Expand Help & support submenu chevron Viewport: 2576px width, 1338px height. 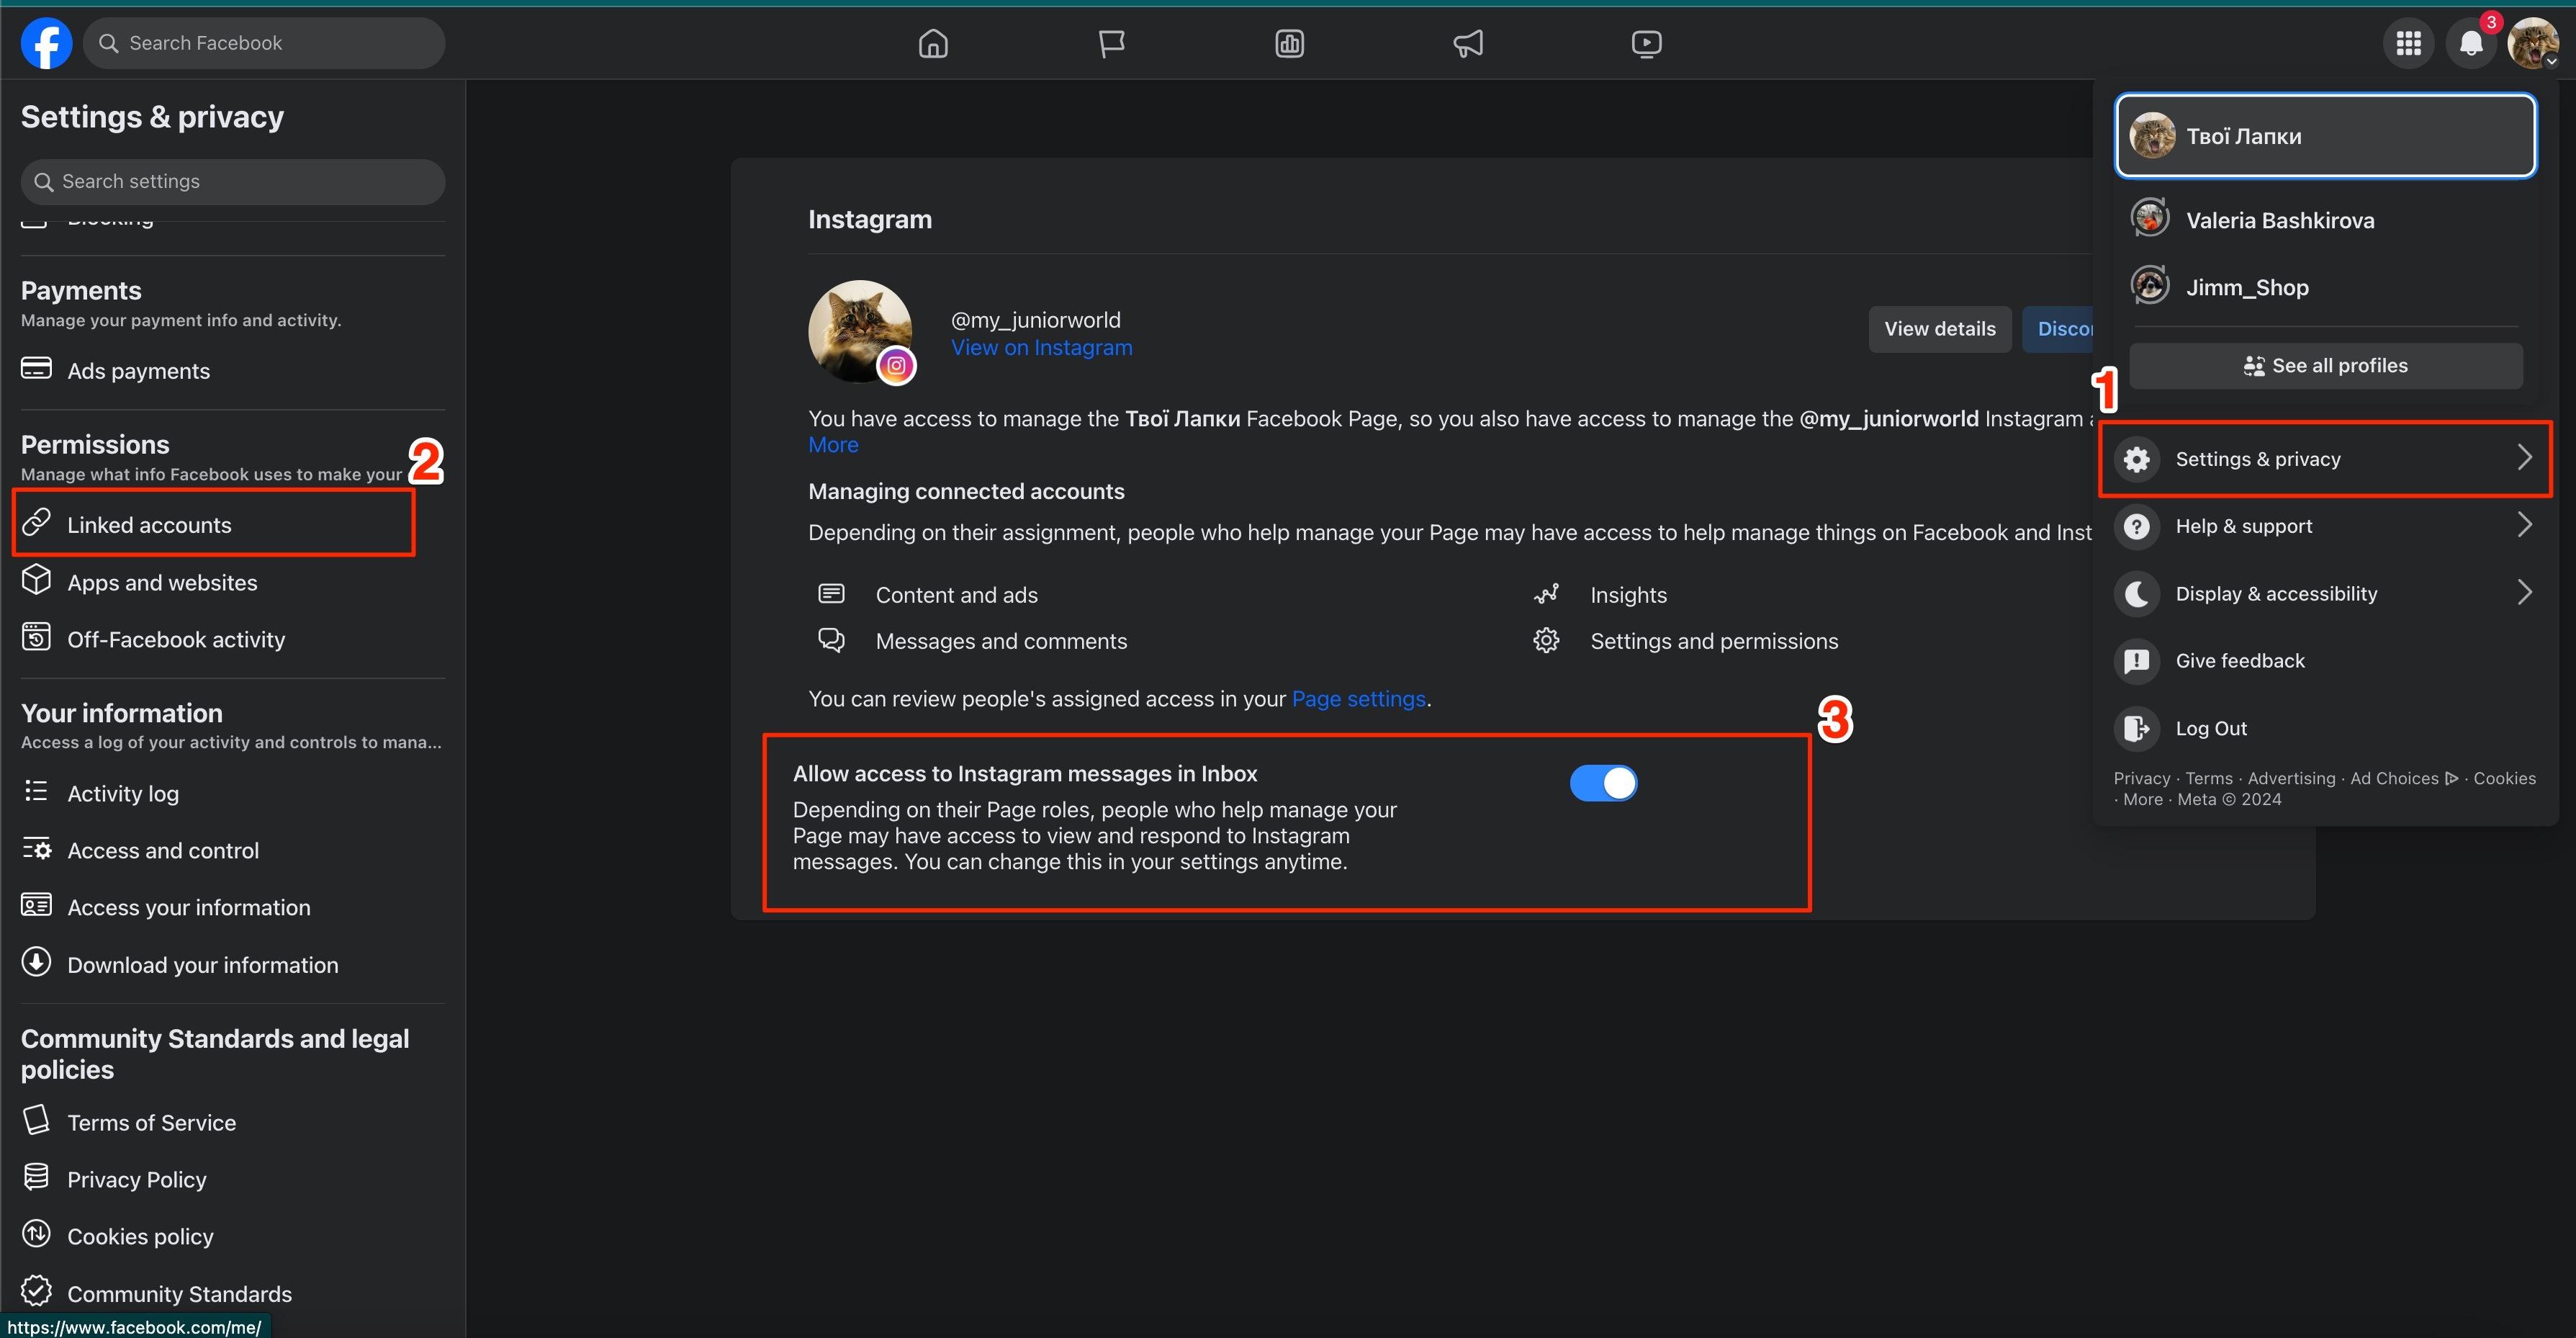coord(2524,525)
